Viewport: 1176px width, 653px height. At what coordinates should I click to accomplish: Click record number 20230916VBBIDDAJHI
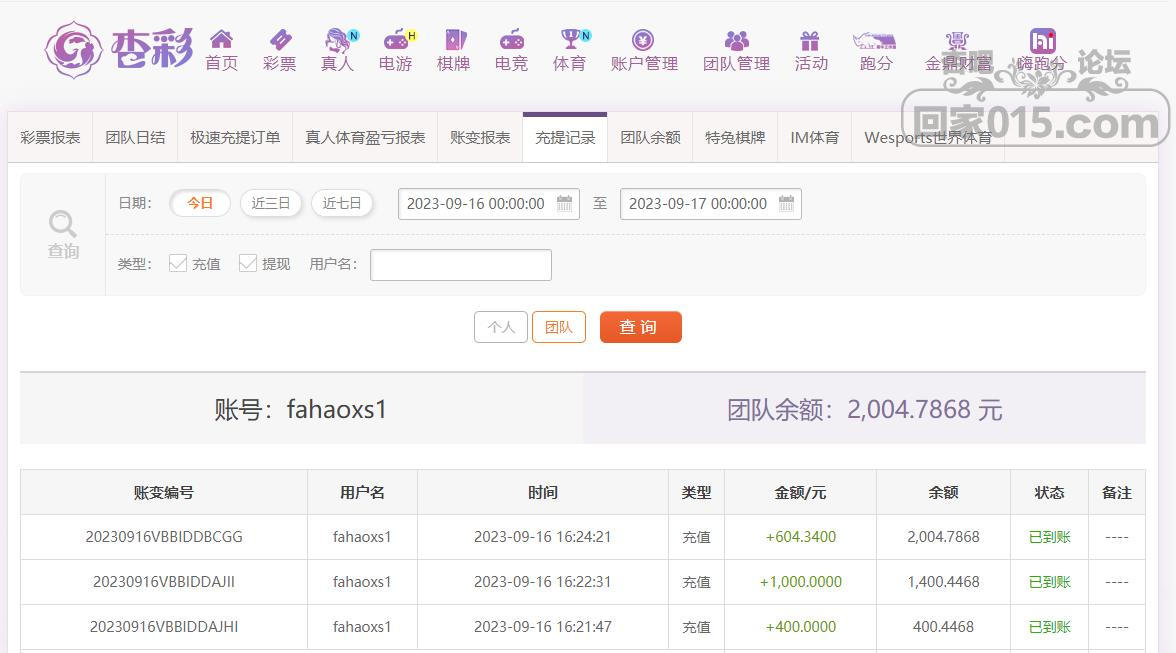click(164, 627)
